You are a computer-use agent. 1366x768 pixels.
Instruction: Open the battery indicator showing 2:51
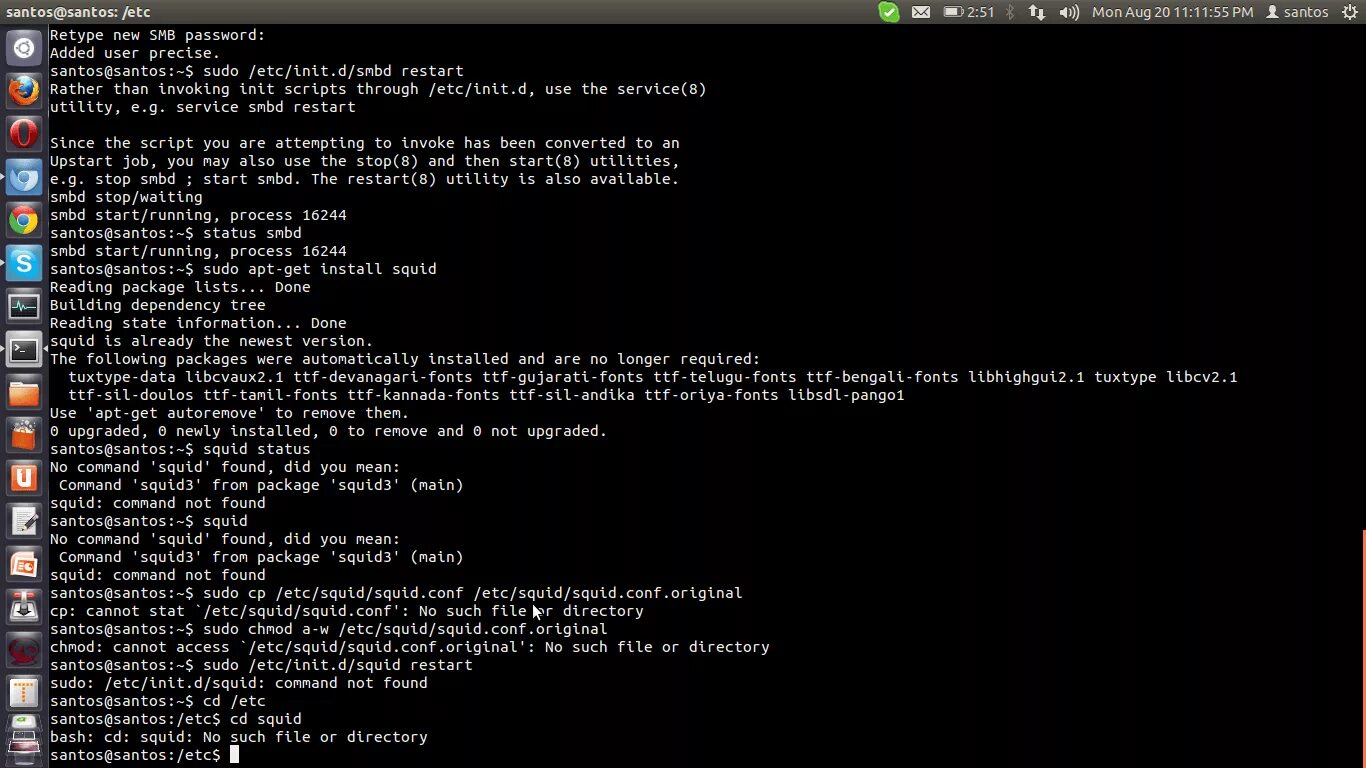[968, 12]
